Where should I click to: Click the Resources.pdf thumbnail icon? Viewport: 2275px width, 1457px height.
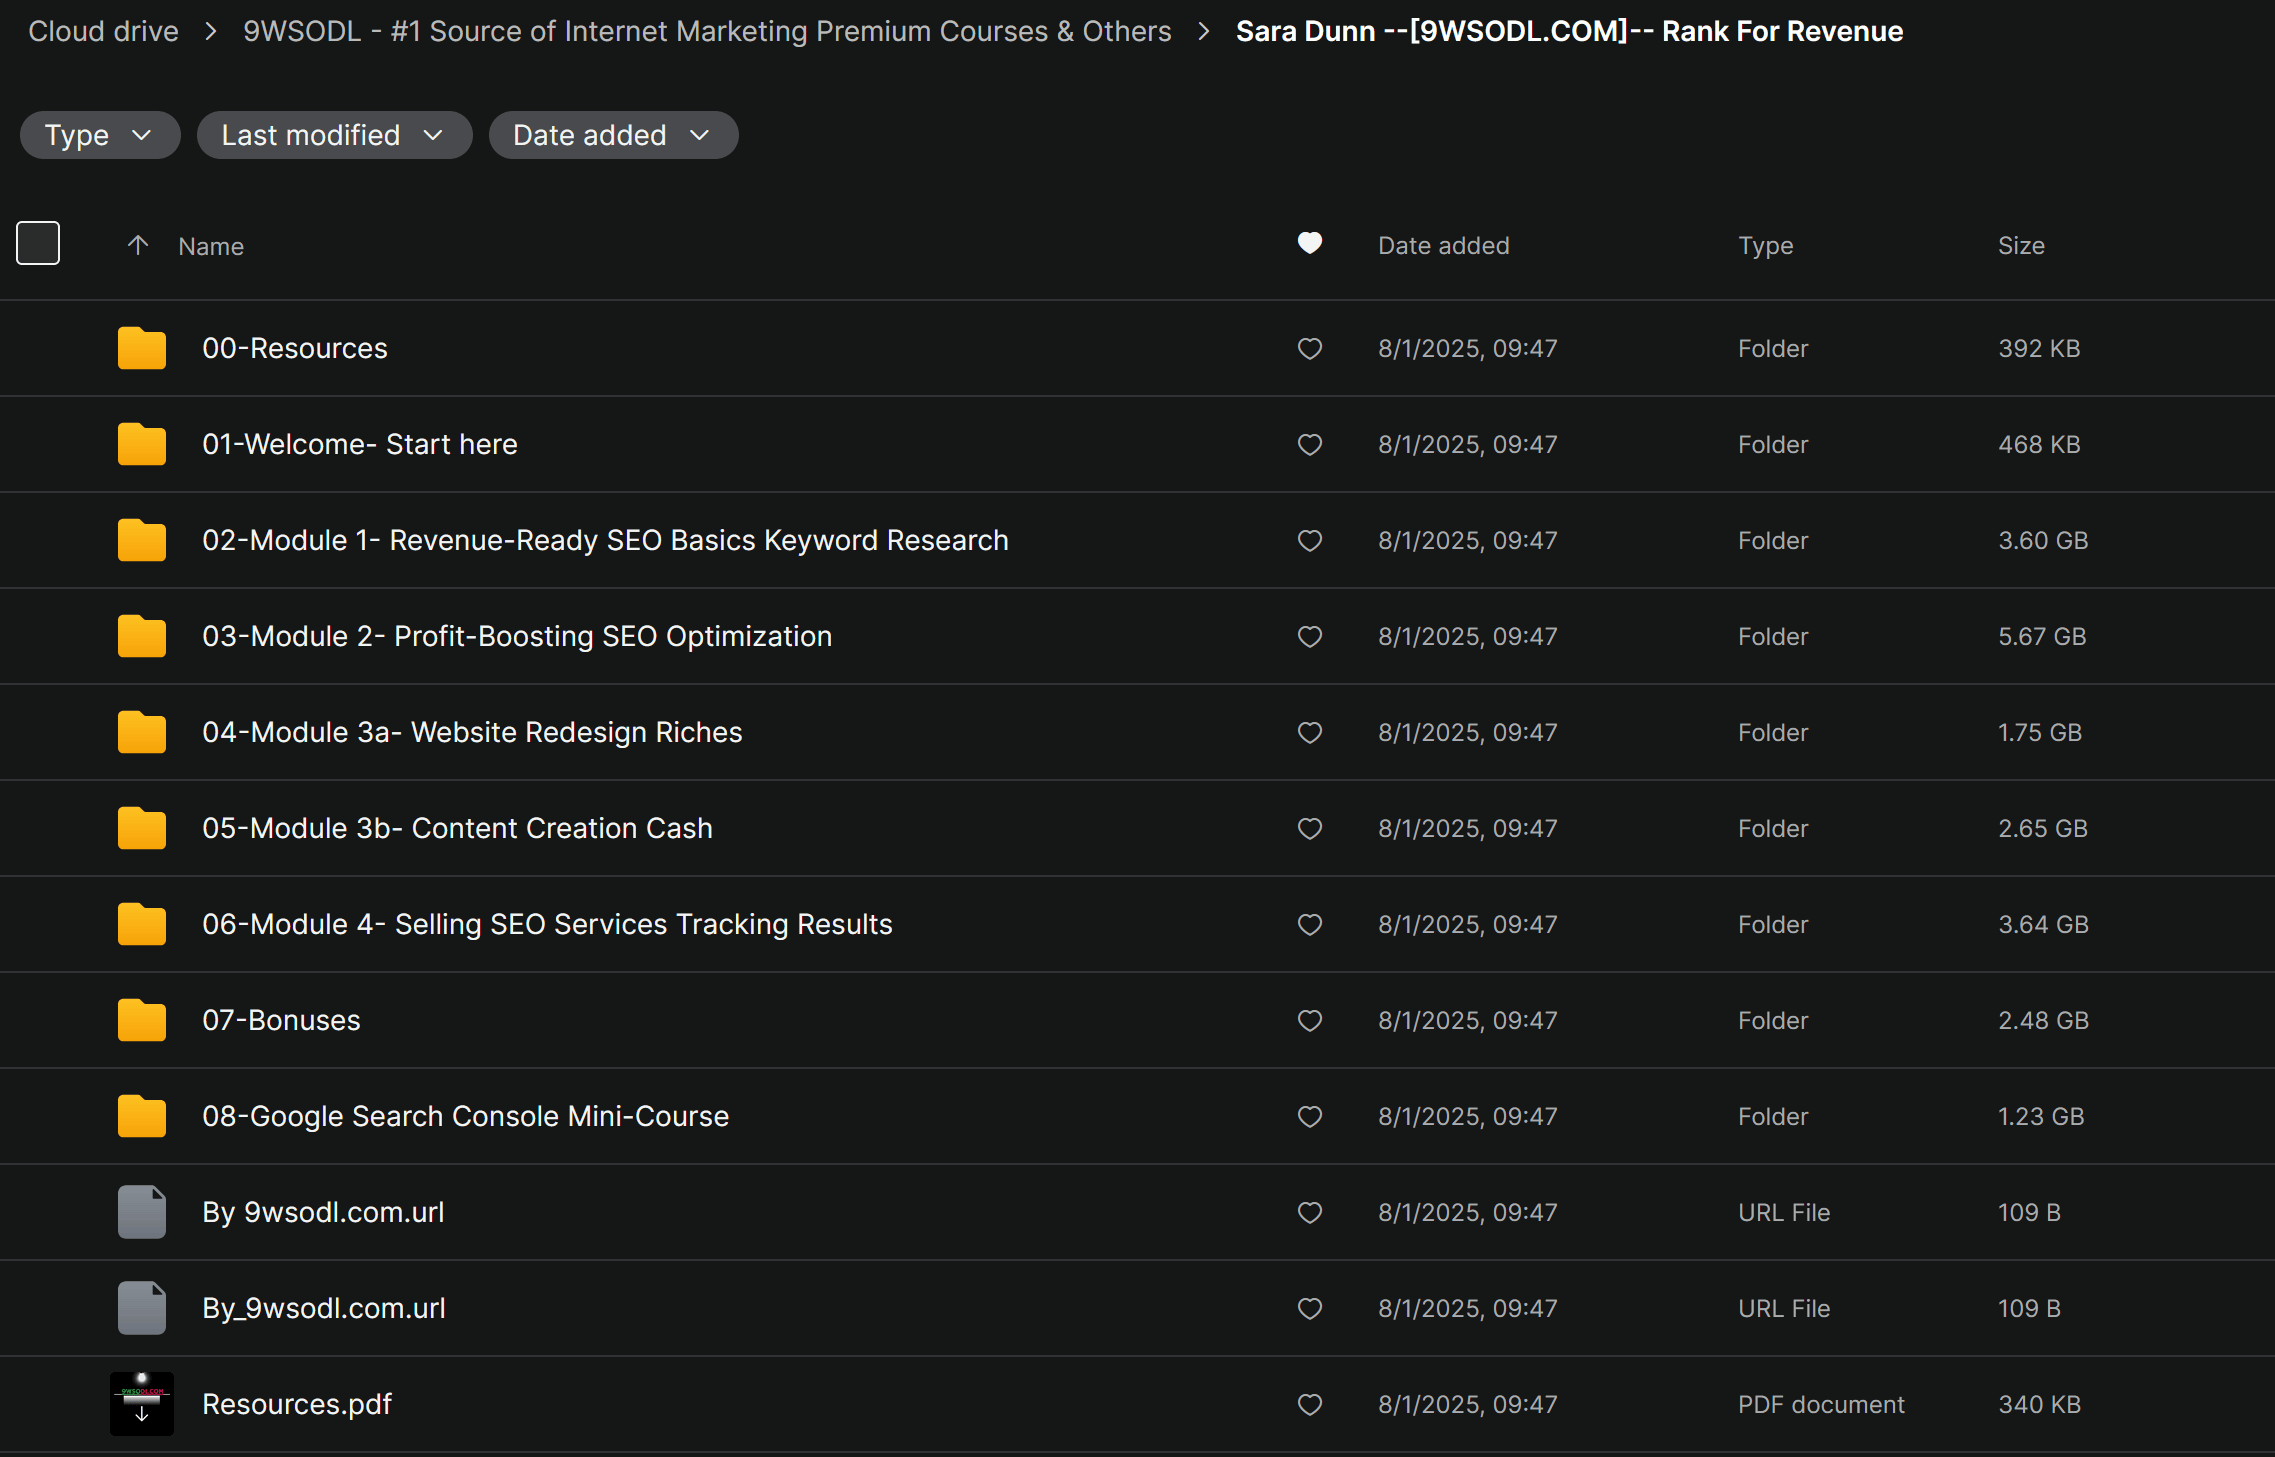click(x=141, y=1404)
